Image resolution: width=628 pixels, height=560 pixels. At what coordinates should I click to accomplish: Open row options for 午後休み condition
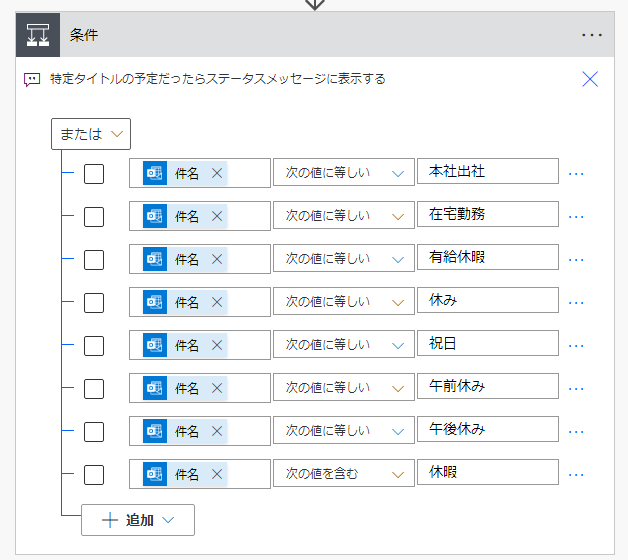click(x=576, y=431)
